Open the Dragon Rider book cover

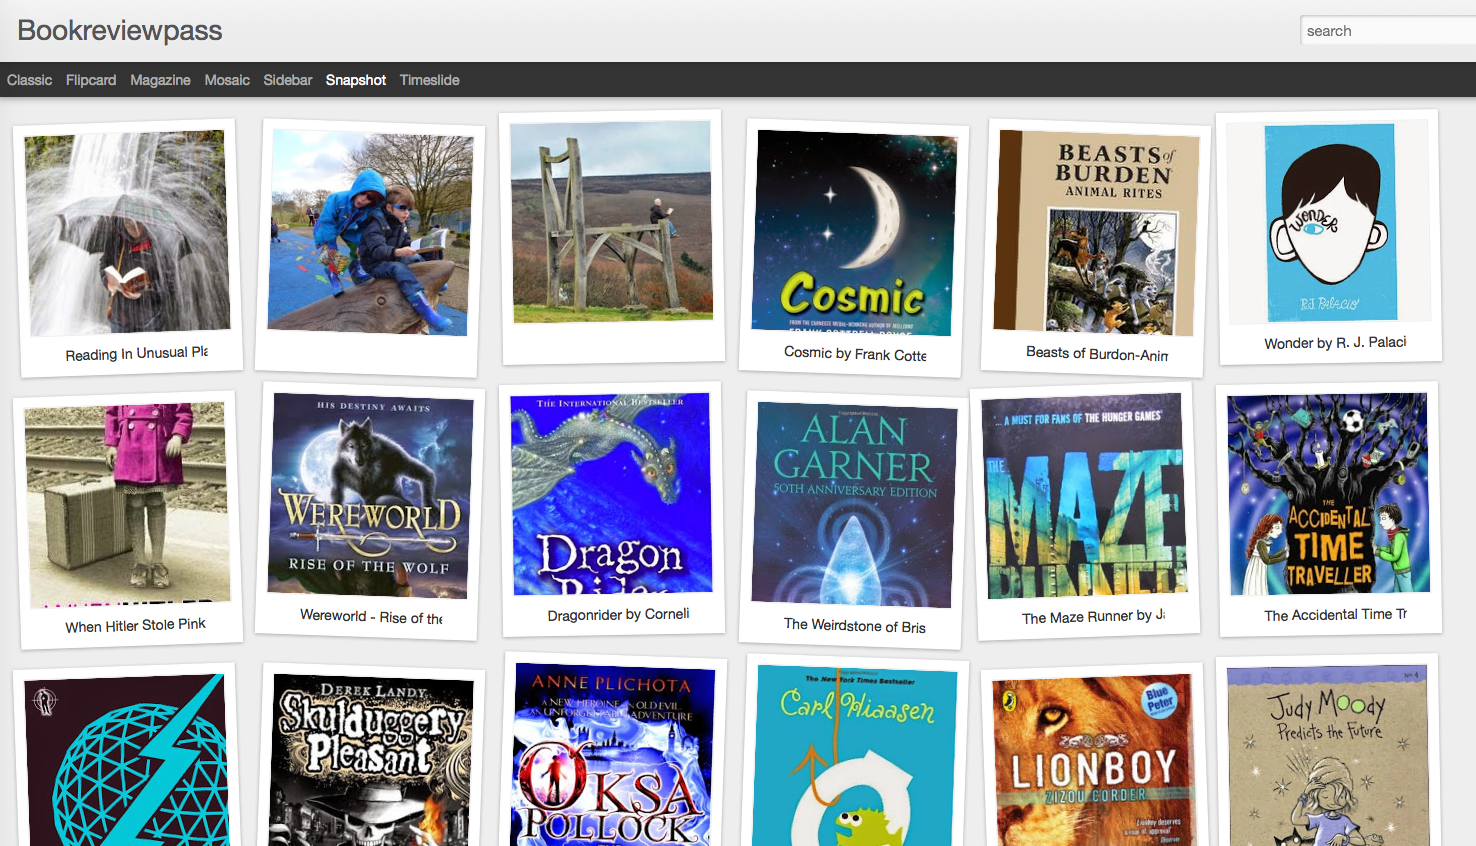(x=612, y=494)
